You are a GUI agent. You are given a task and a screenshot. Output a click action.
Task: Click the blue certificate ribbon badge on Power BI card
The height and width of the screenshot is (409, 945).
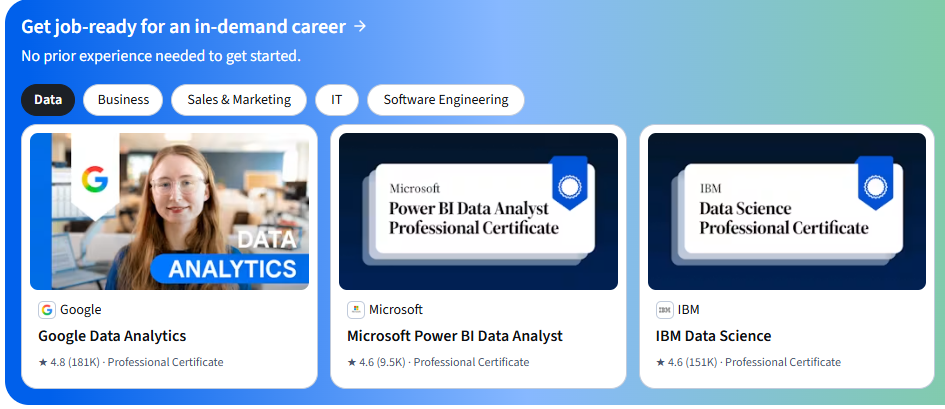570,183
